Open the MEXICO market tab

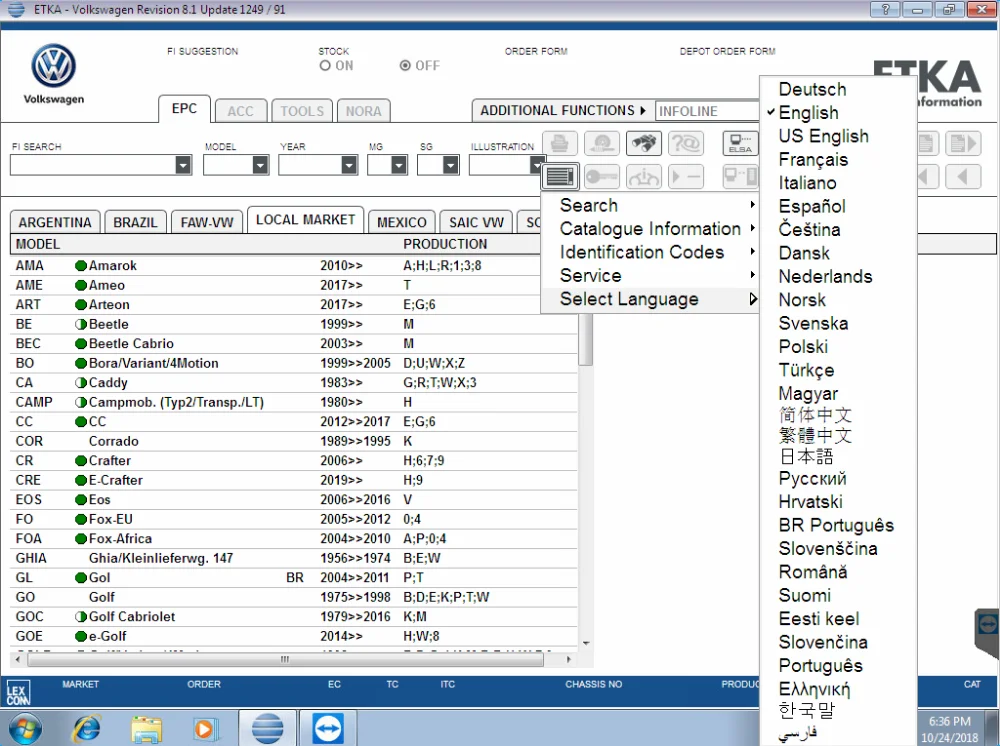402,222
